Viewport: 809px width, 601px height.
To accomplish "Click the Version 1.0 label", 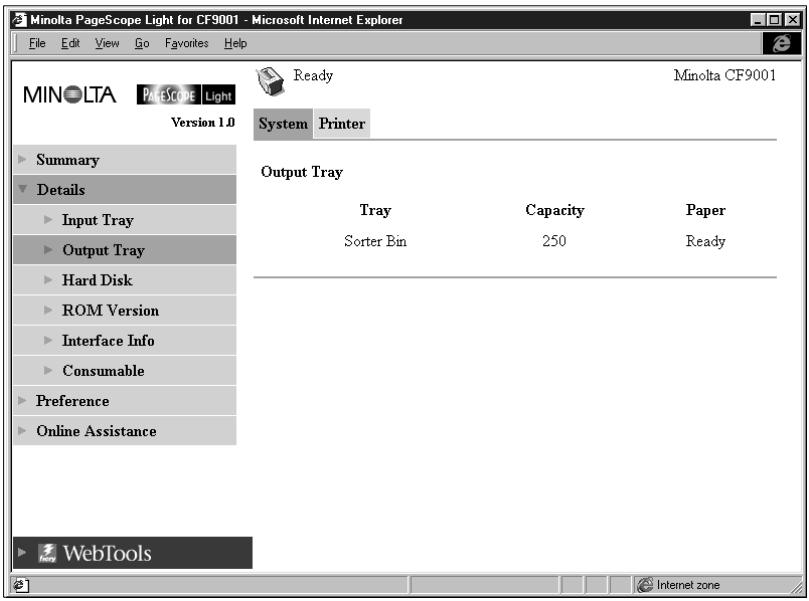I will pyautogui.click(x=203, y=122).
